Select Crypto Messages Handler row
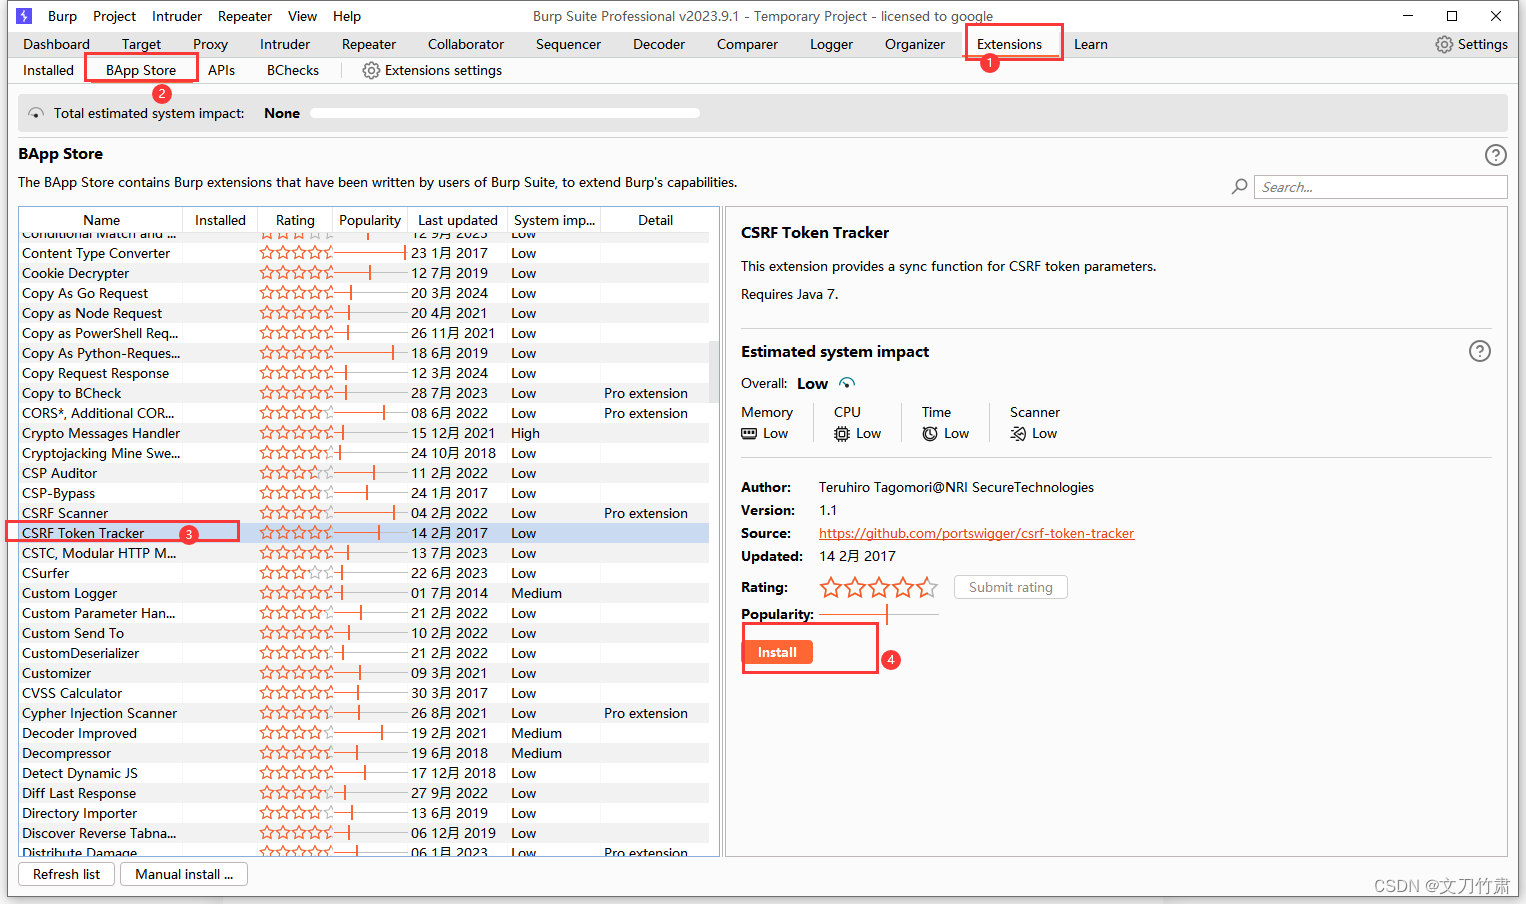The width and height of the screenshot is (1526, 904). [x=364, y=433]
